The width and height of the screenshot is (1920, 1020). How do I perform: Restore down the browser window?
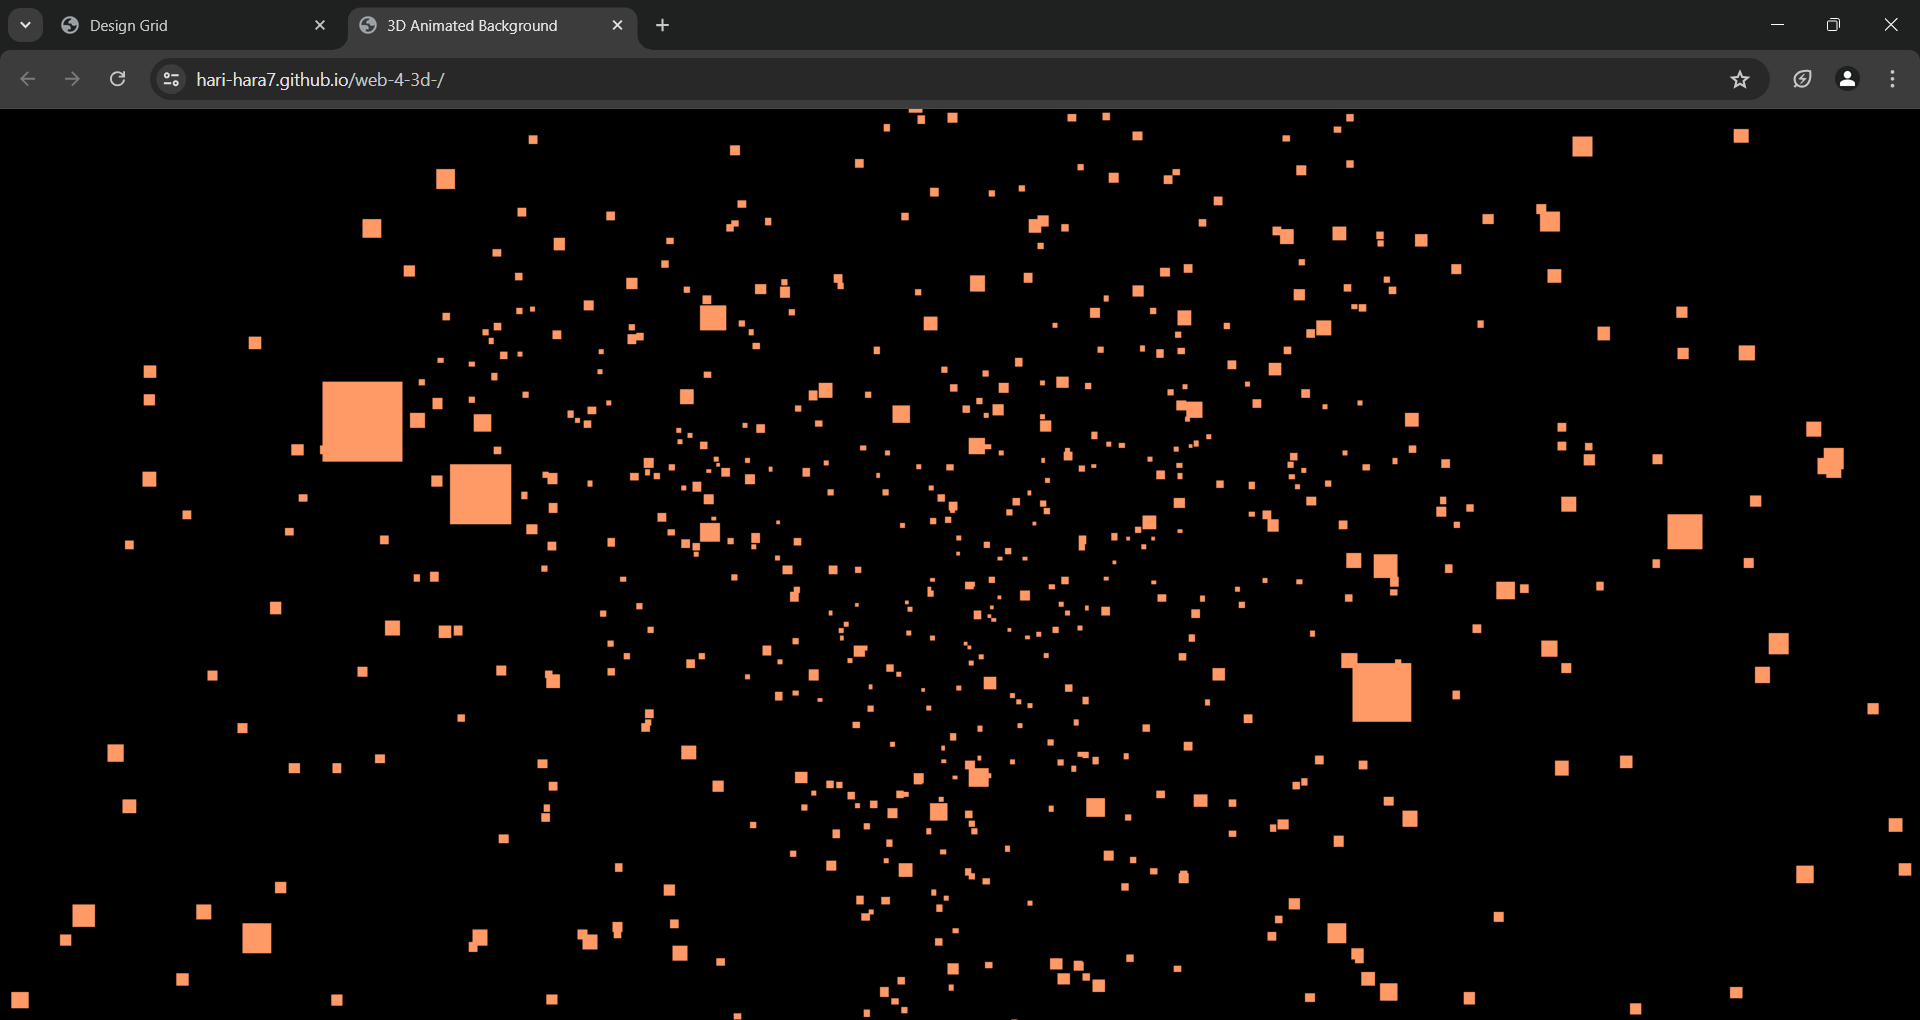(1833, 25)
